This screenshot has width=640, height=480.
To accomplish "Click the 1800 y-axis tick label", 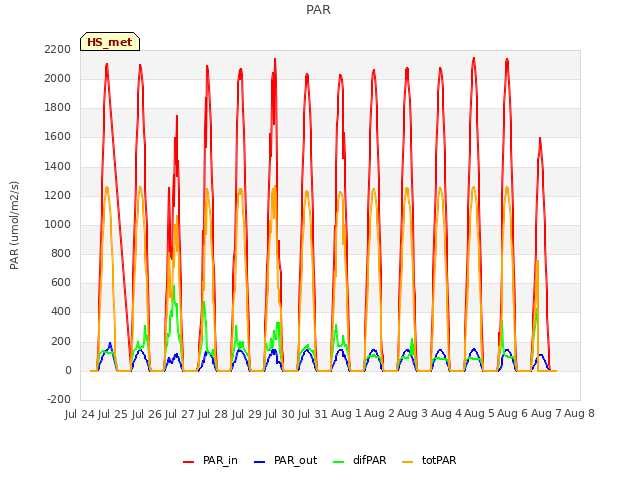I will coord(58,108).
